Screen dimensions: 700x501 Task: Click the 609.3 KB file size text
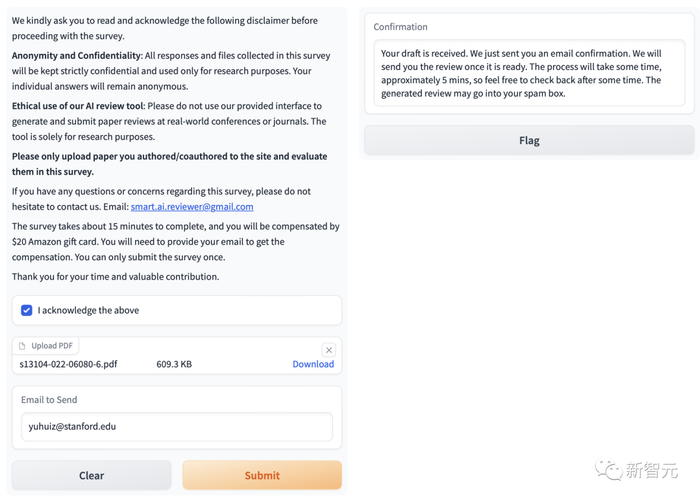point(174,364)
